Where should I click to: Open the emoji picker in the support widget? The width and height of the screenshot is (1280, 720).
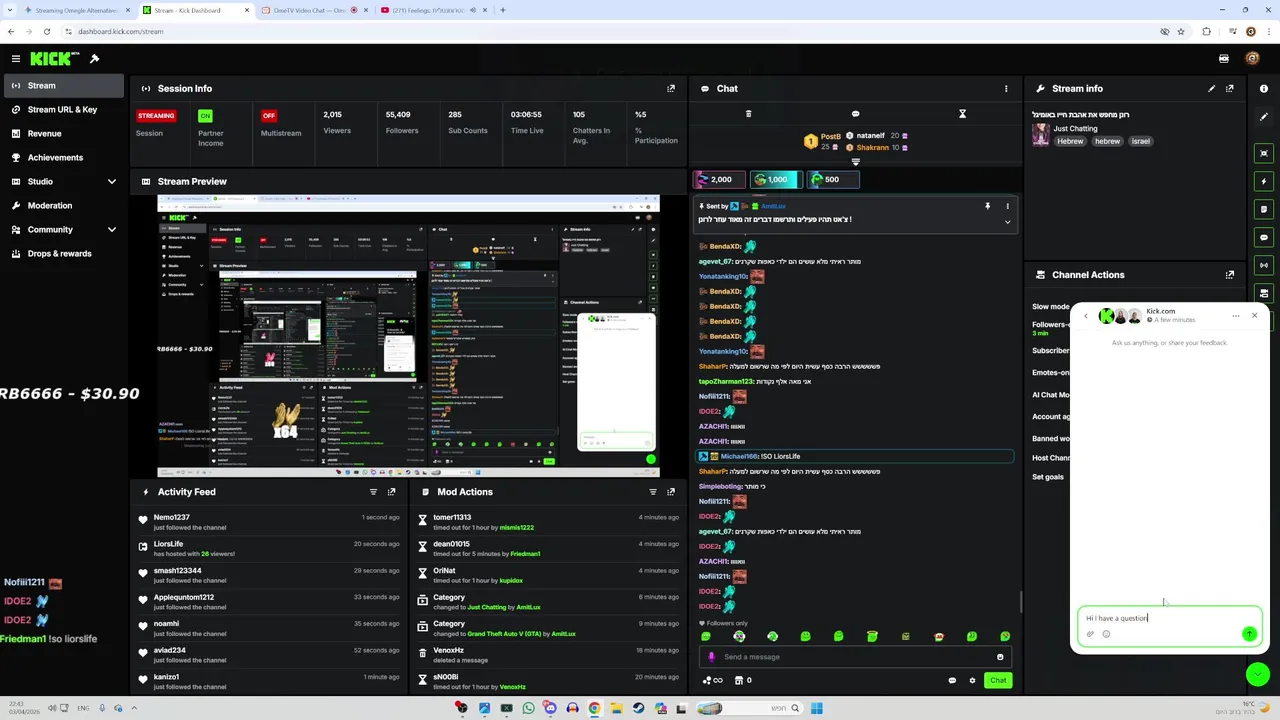click(1106, 634)
